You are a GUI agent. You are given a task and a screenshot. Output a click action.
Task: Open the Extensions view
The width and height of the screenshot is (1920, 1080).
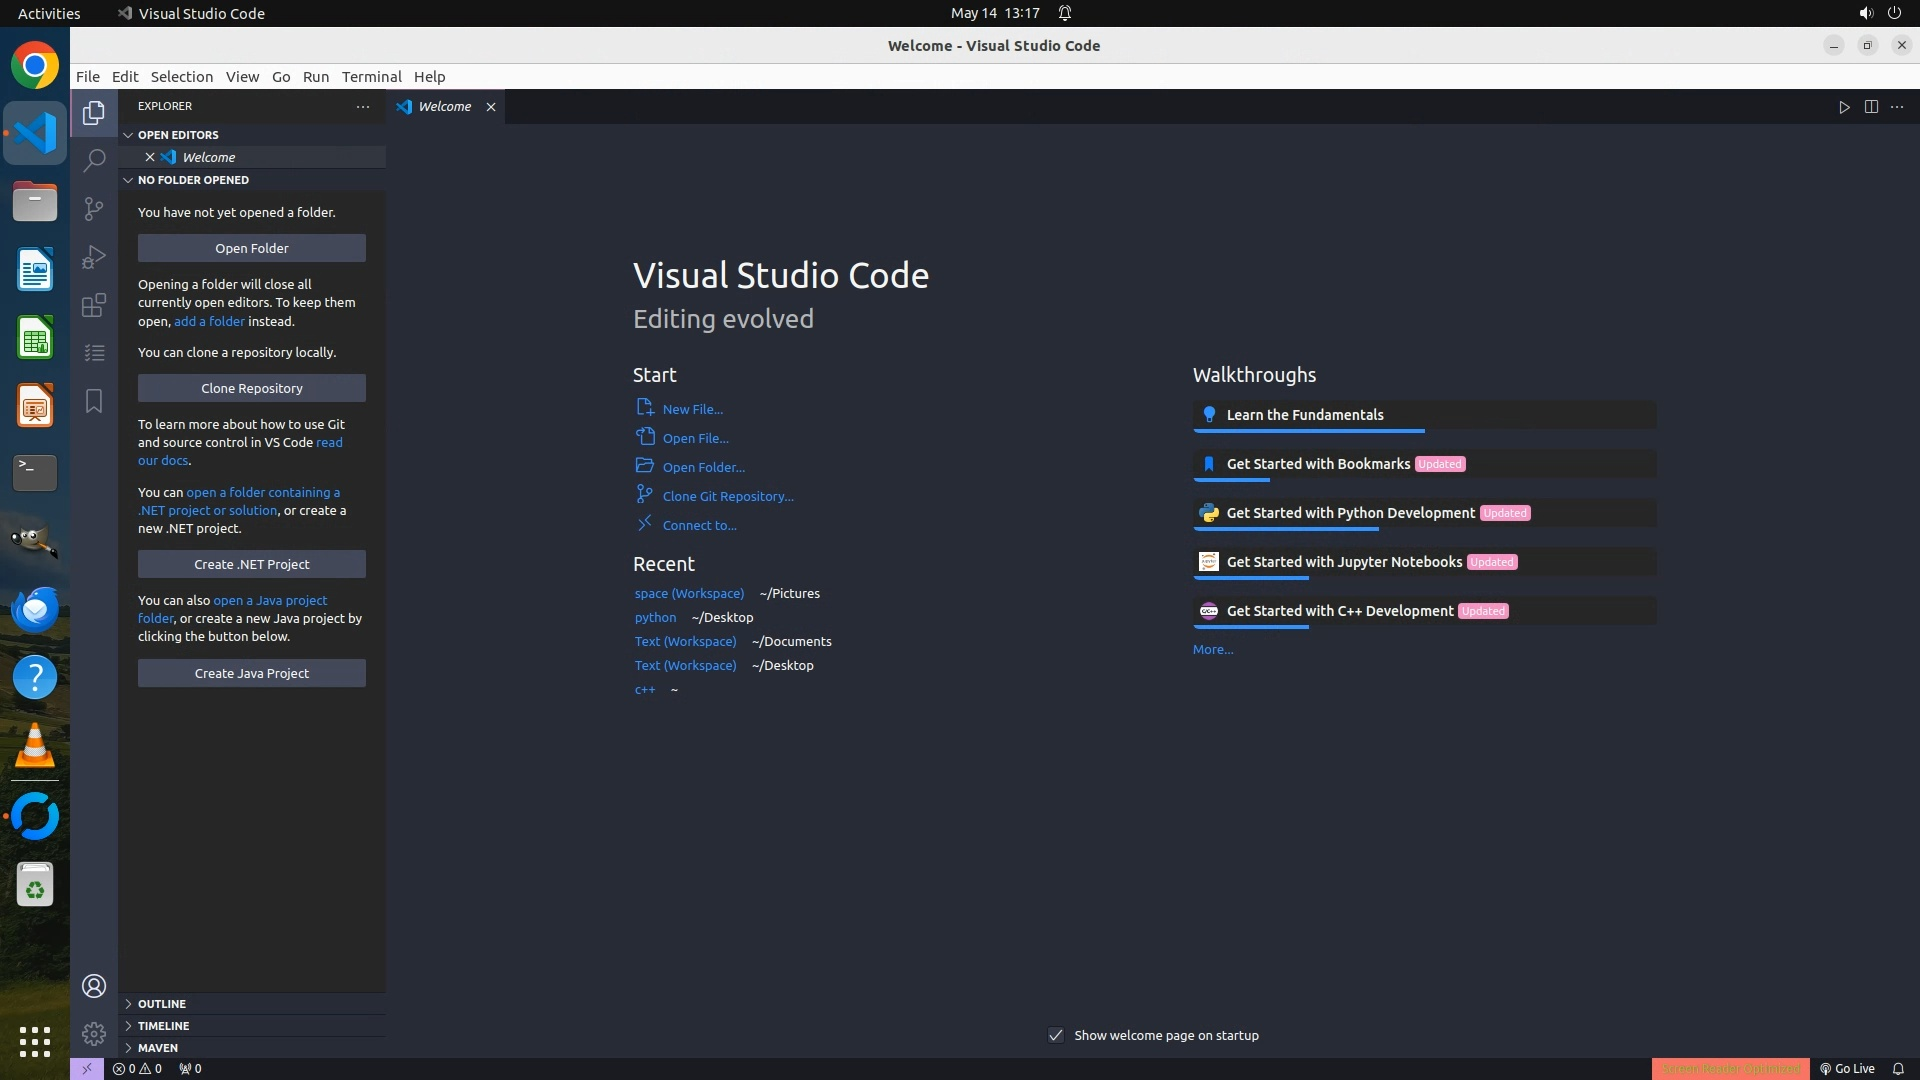coord(94,305)
